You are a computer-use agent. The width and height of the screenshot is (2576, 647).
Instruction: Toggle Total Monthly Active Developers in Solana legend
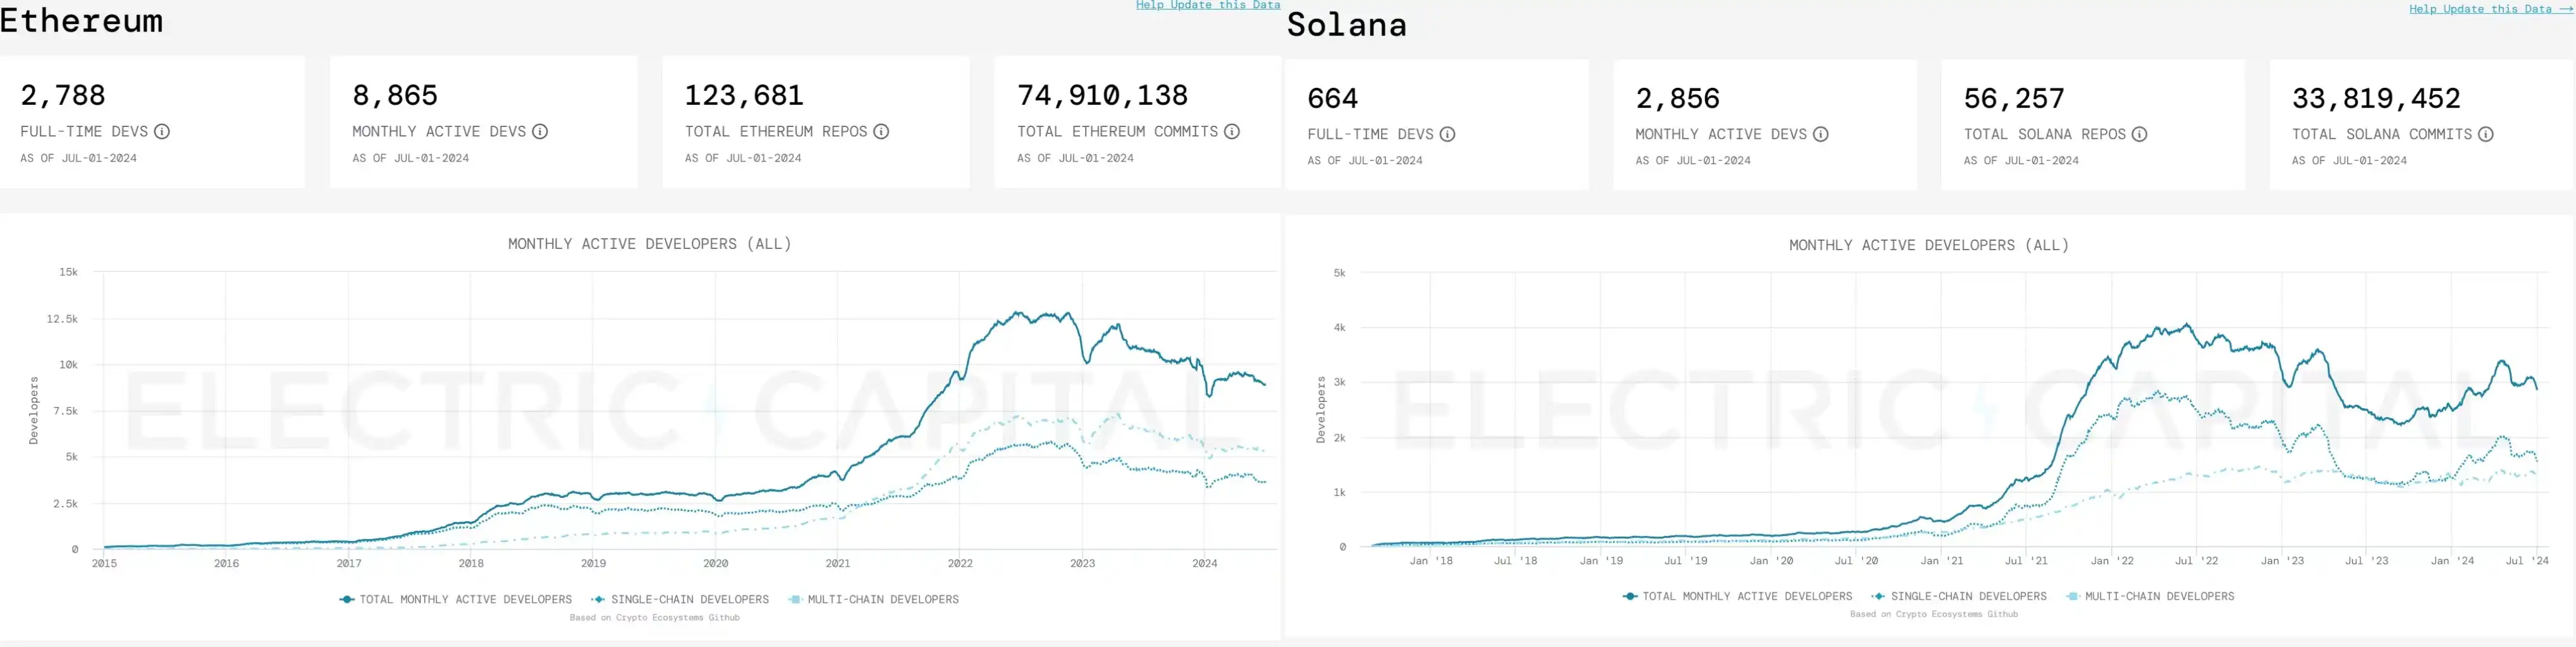(1737, 597)
